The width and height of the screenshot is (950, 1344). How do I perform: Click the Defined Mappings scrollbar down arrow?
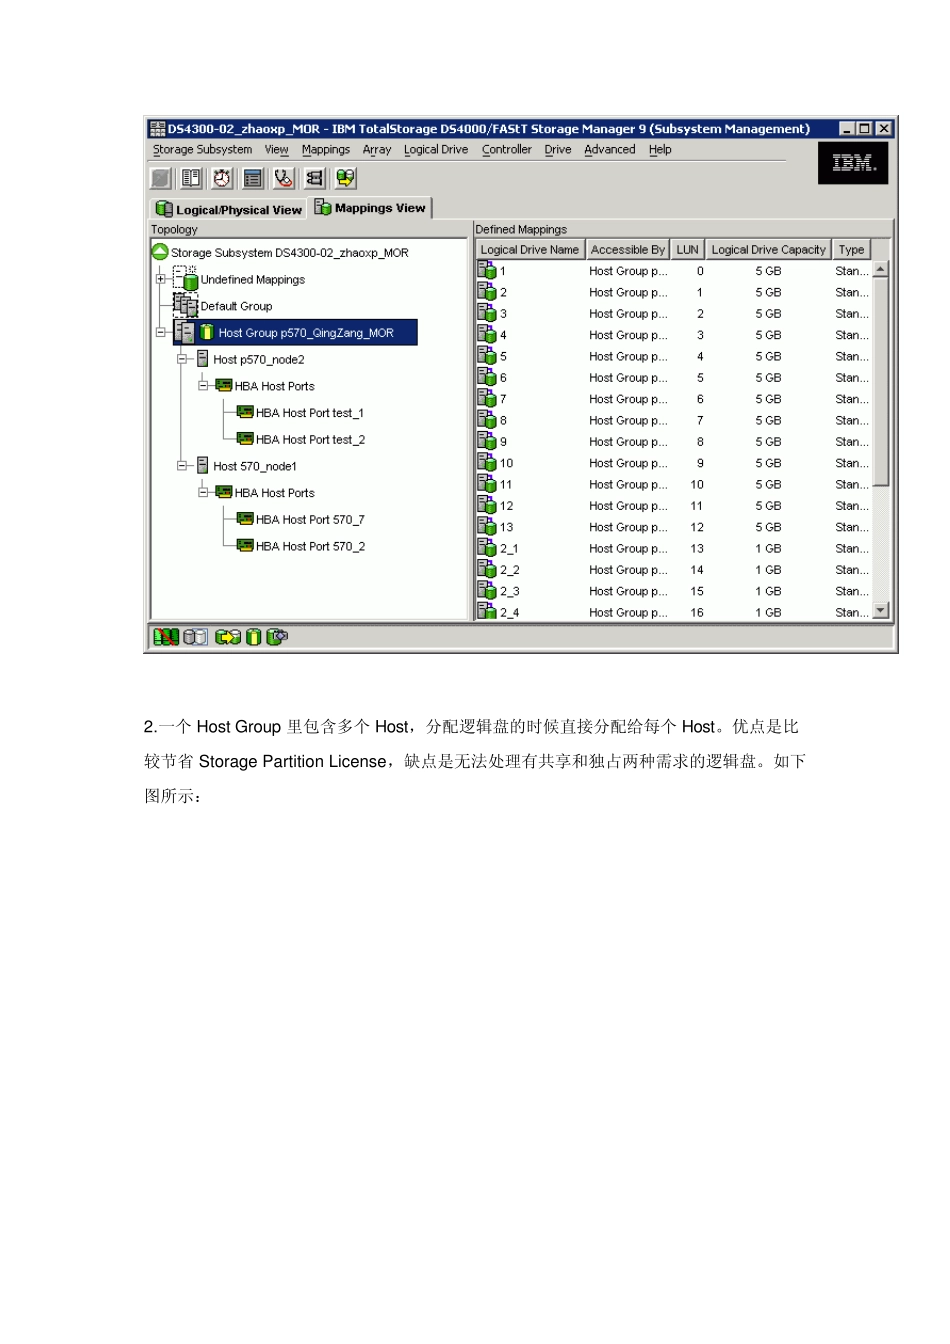pos(881,611)
